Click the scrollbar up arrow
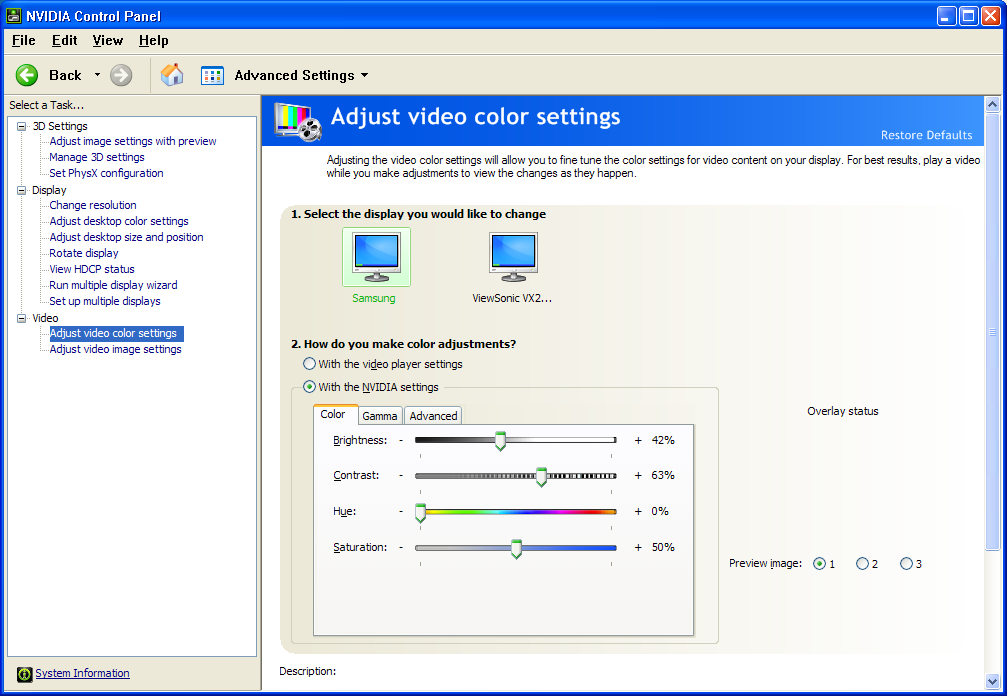Viewport: 1007px width, 696px height. (x=992, y=104)
